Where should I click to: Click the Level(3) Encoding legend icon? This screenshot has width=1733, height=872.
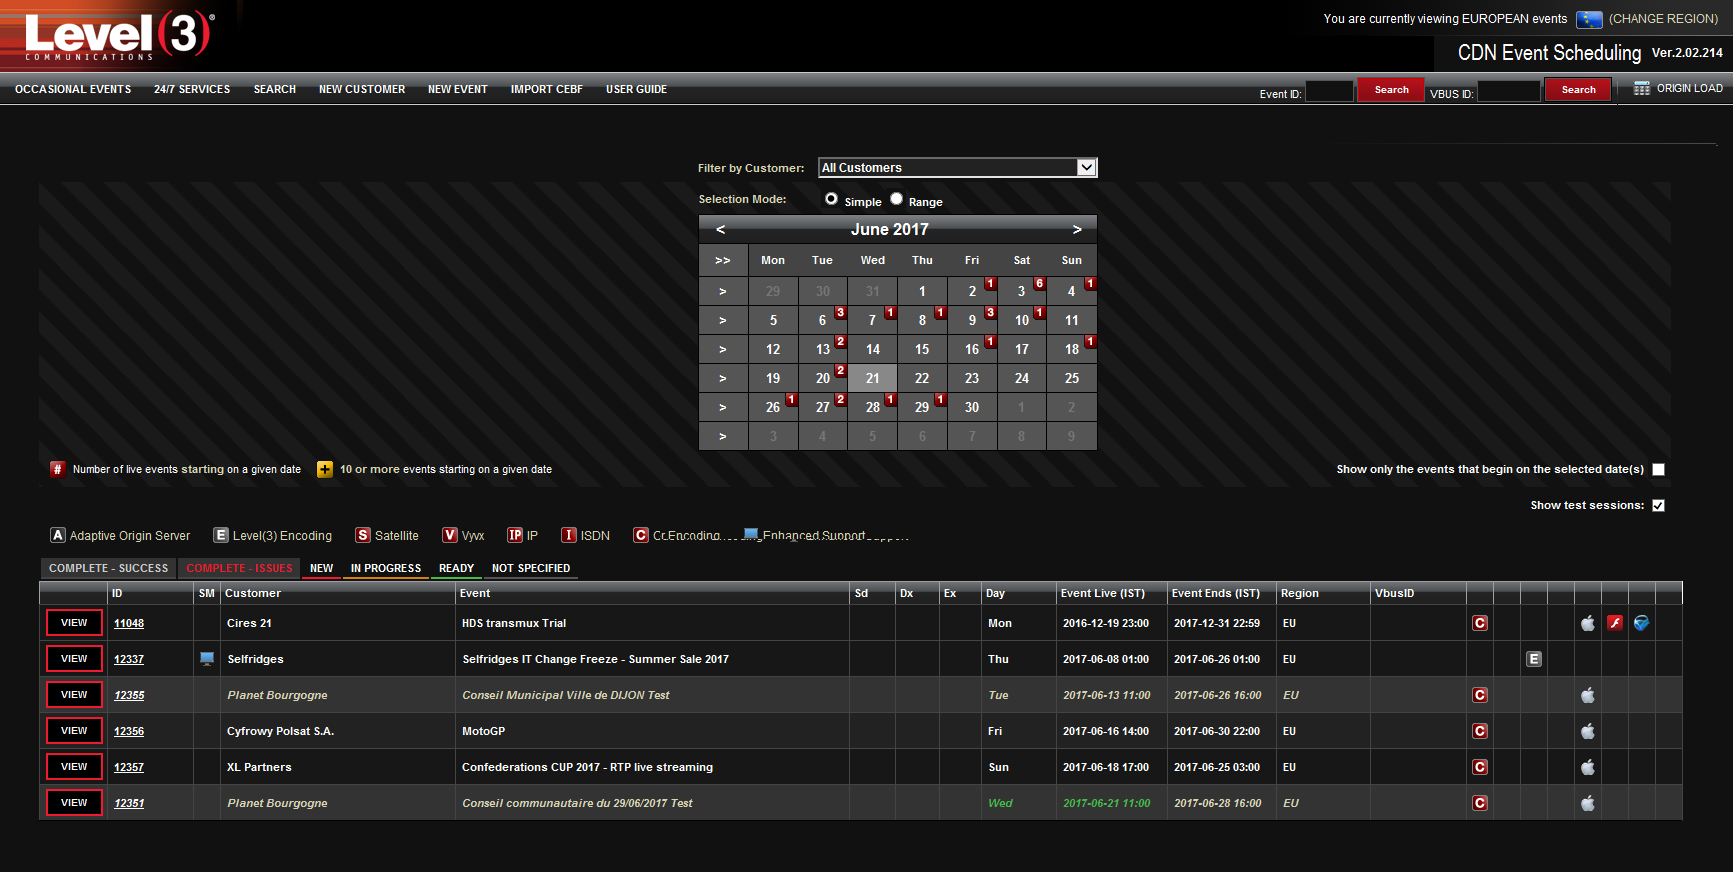(221, 535)
